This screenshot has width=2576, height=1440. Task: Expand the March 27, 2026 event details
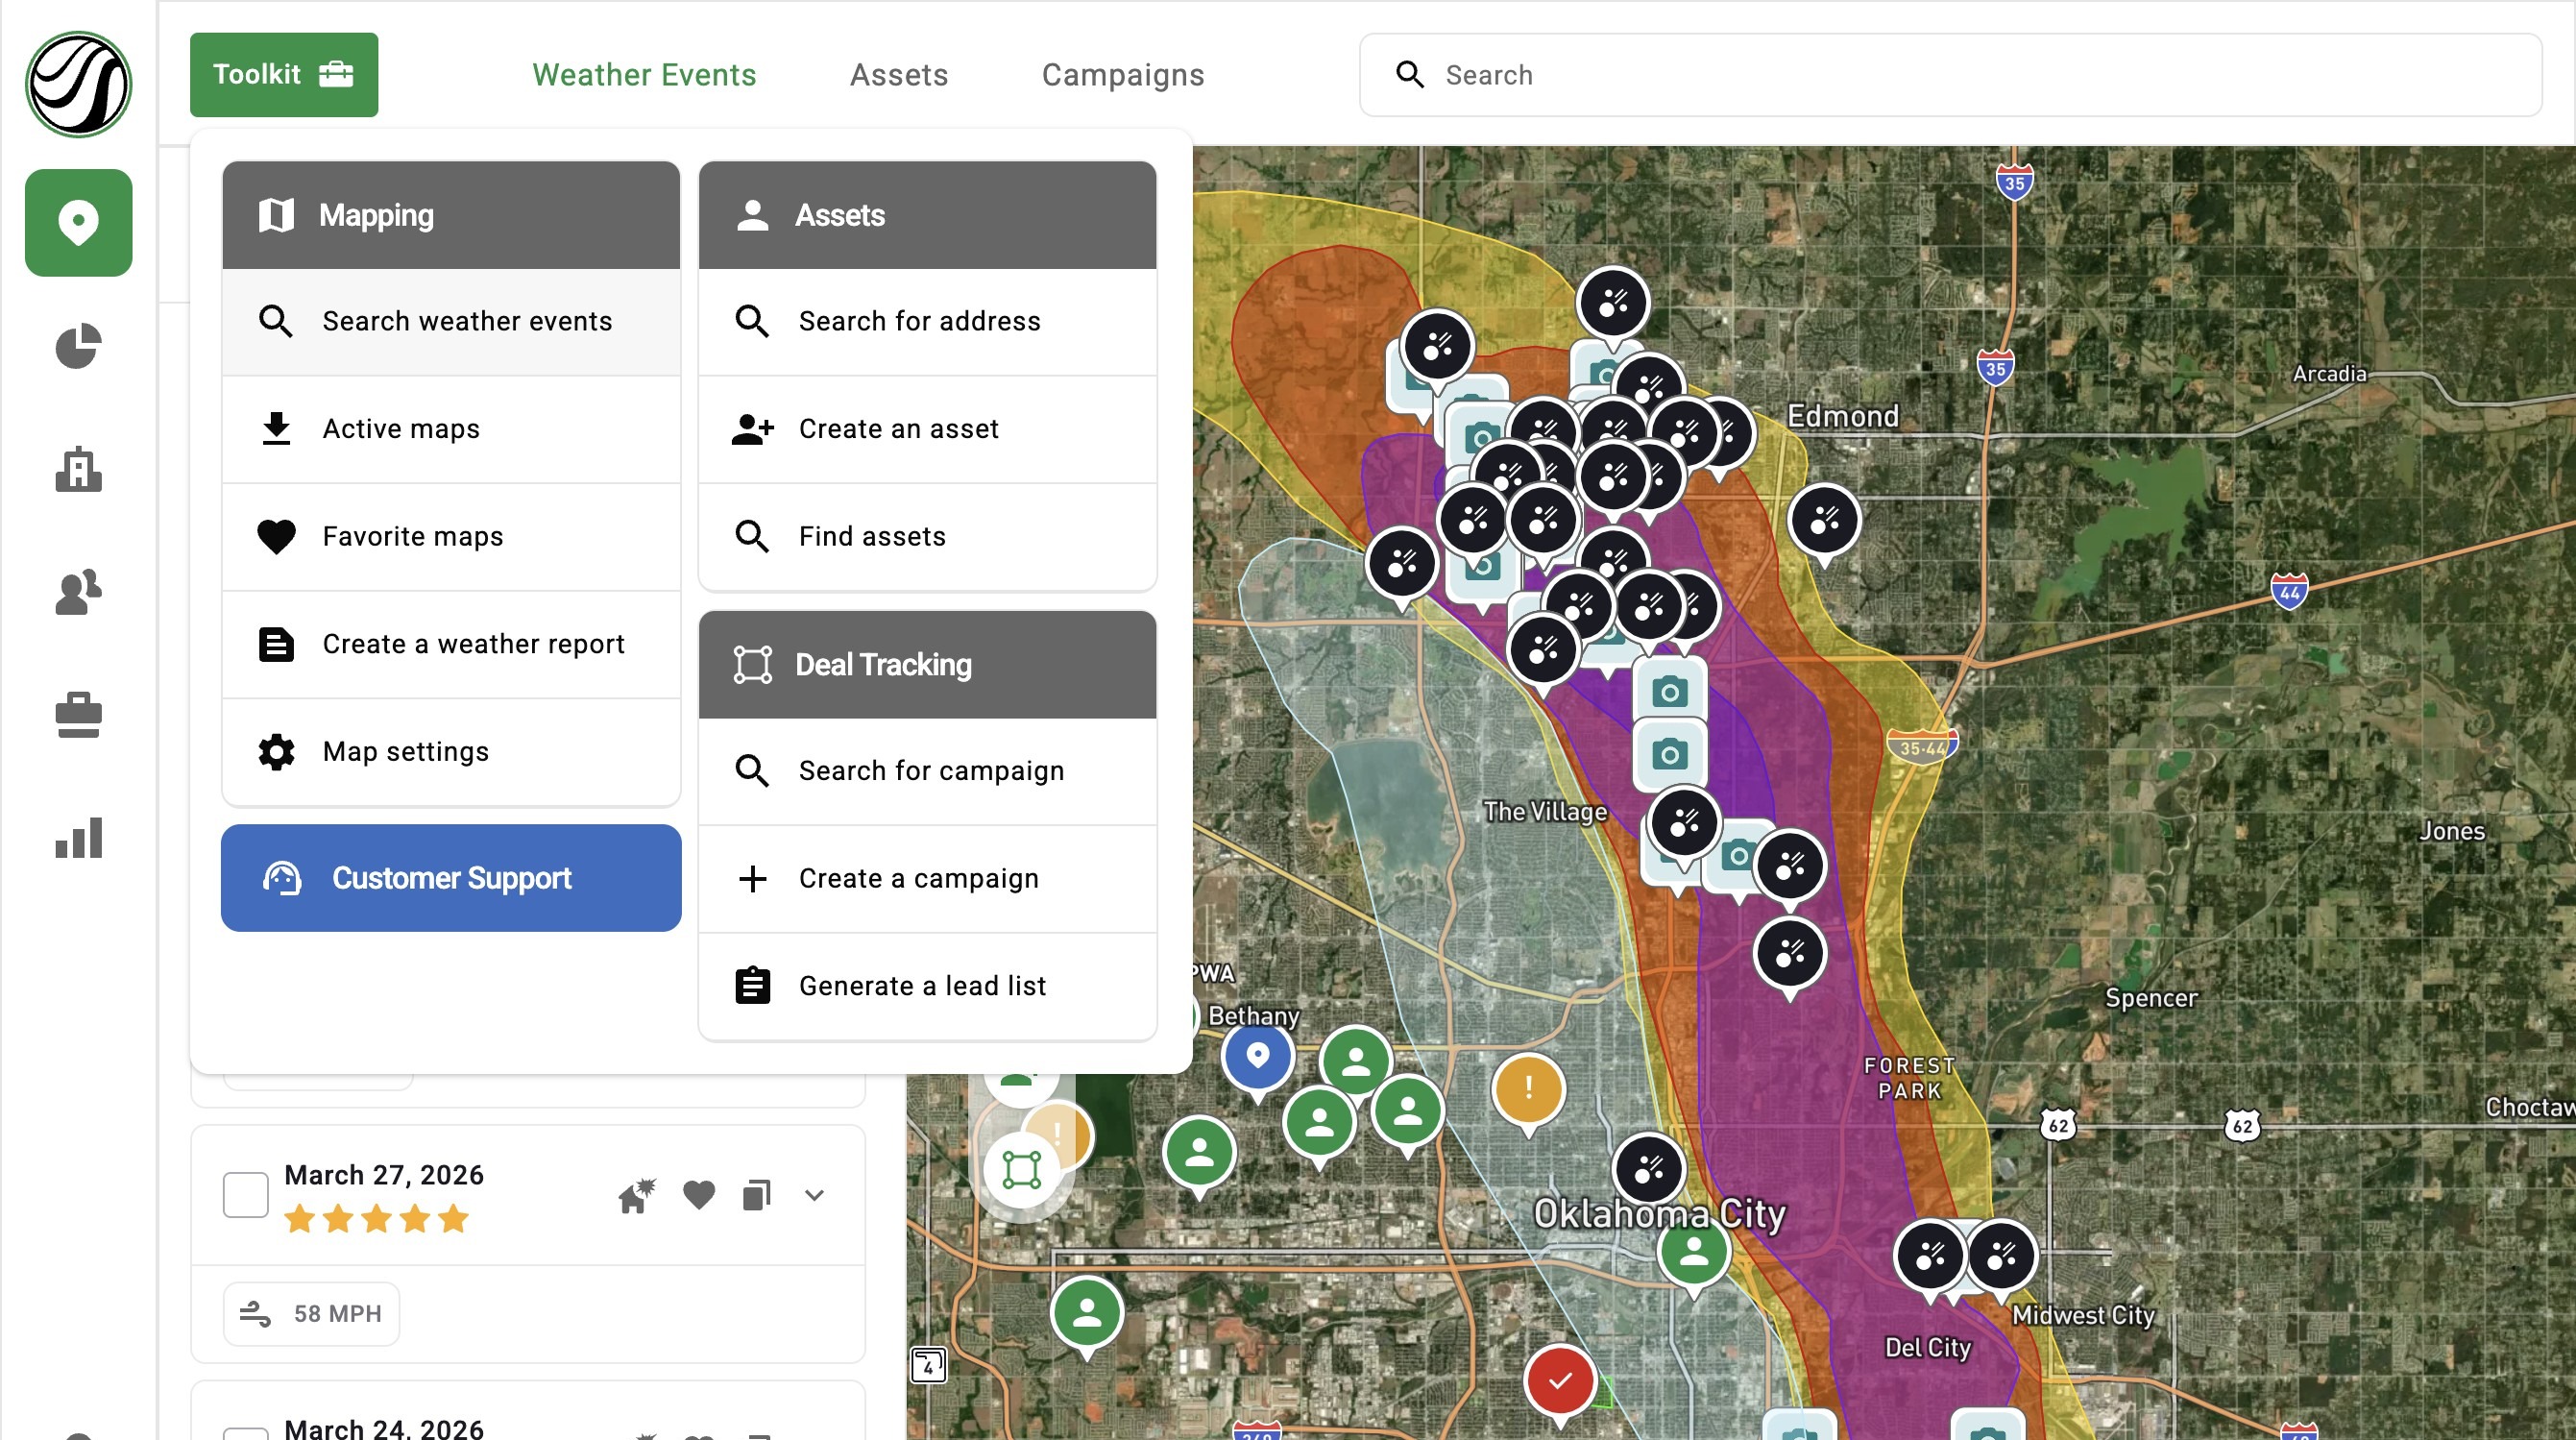pos(814,1195)
